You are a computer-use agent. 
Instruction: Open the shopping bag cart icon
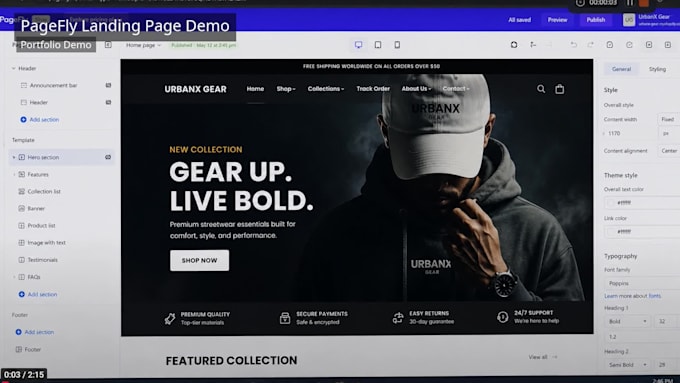click(560, 89)
